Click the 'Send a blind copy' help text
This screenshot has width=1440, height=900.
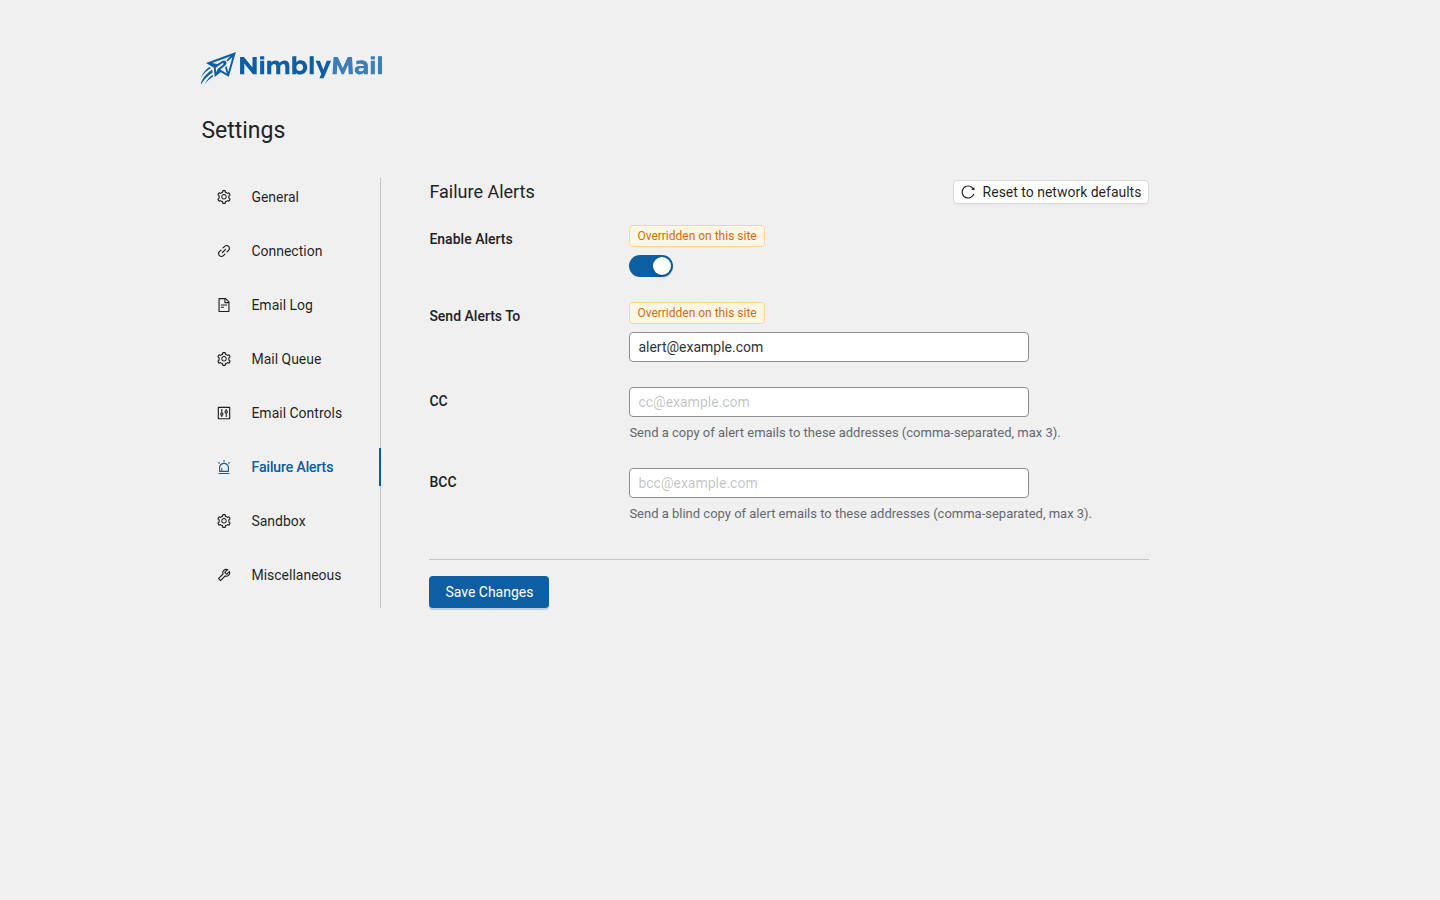[860, 514]
